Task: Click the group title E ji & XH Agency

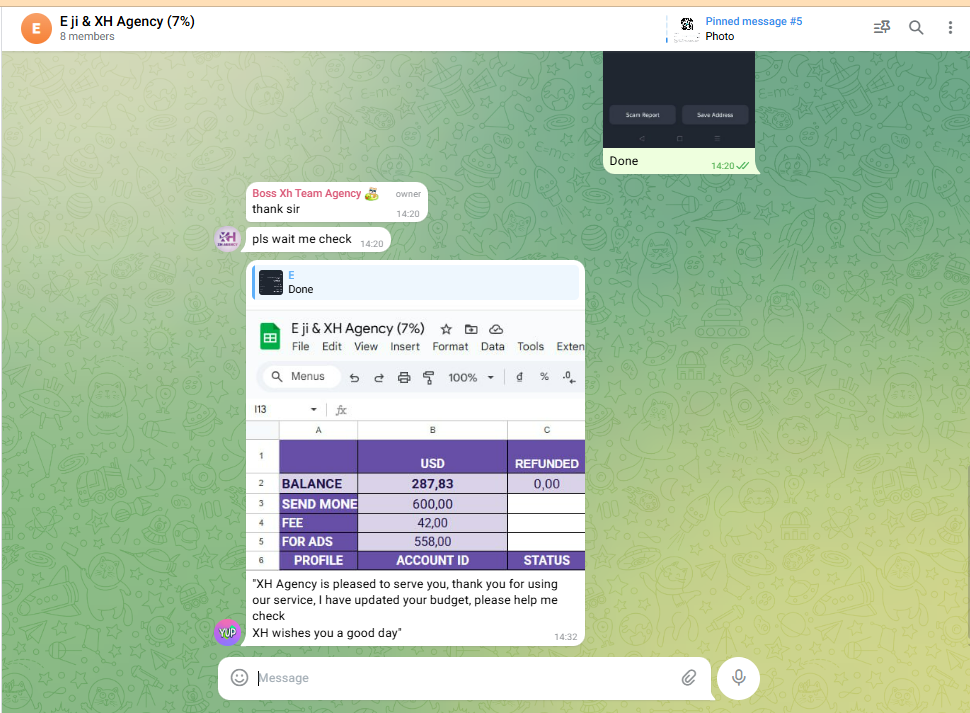Action: (127, 20)
